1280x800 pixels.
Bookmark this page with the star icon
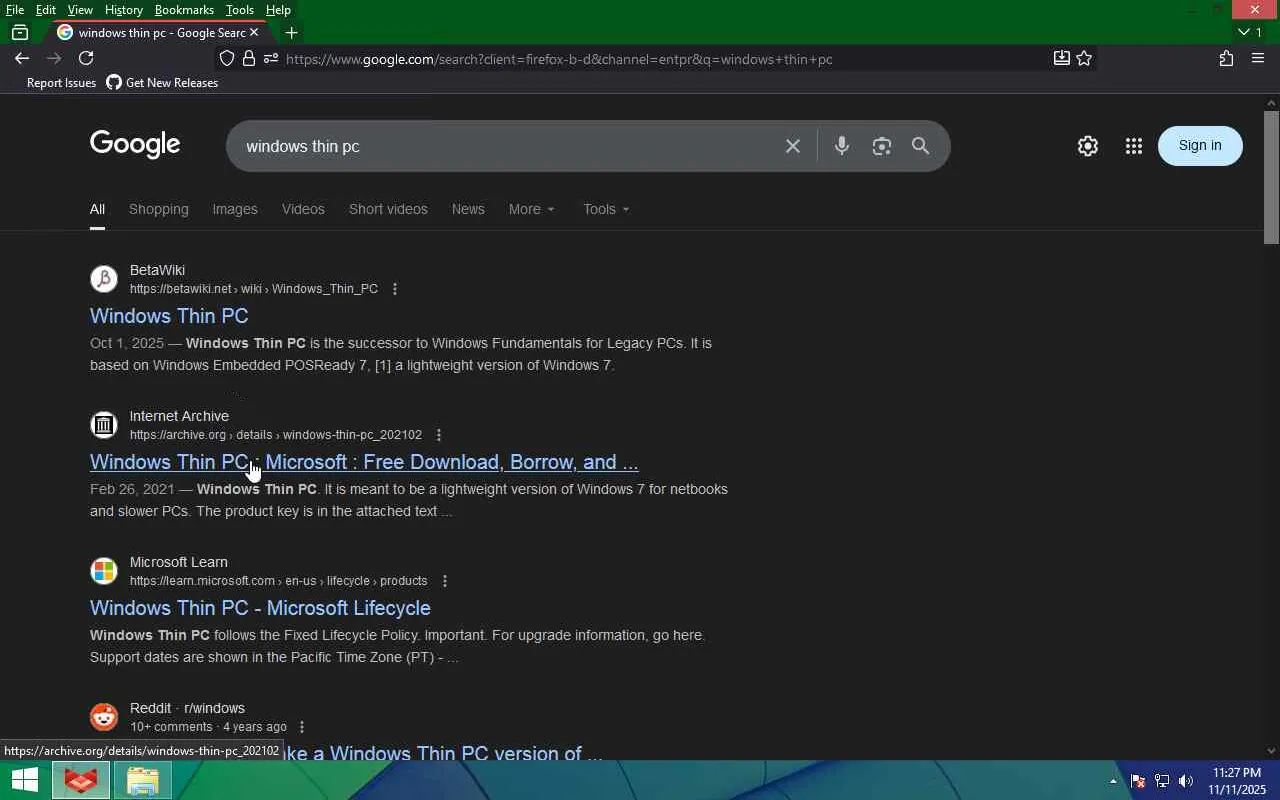coord(1084,59)
